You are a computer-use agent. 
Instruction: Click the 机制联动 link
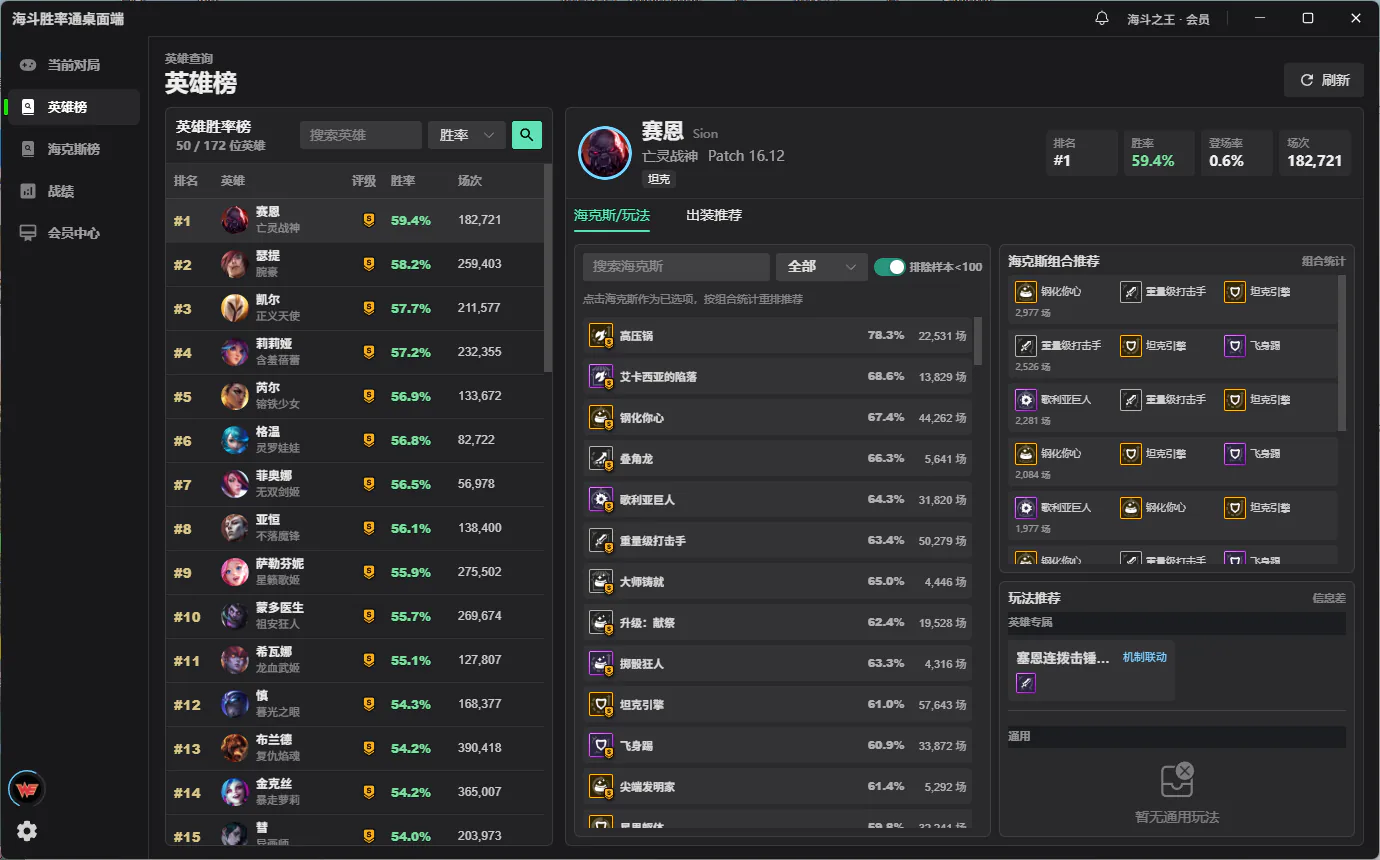click(x=1145, y=657)
